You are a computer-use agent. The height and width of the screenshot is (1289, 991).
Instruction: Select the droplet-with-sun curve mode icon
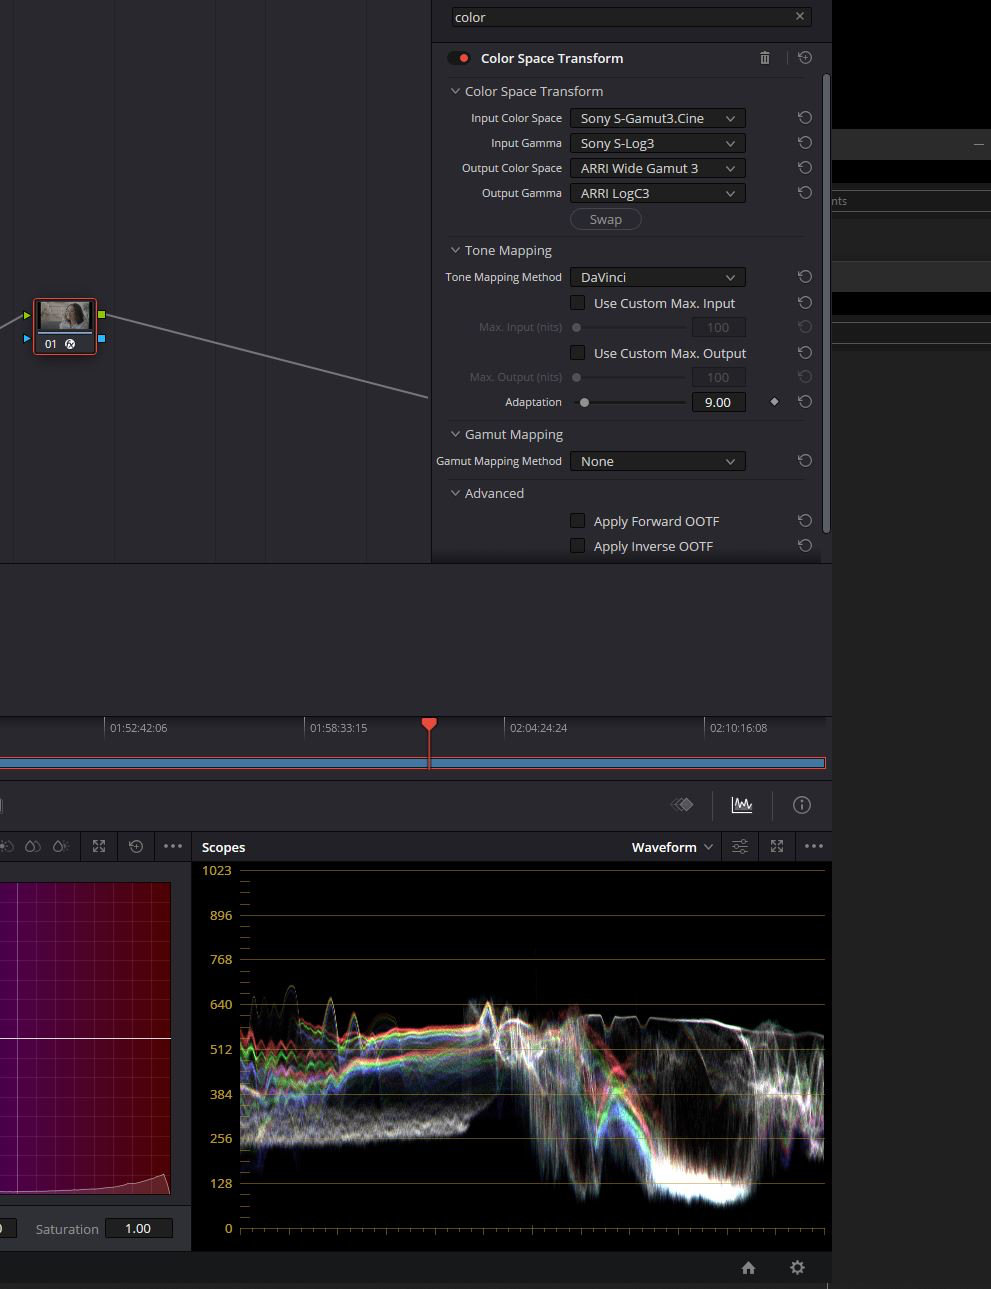coord(61,847)
